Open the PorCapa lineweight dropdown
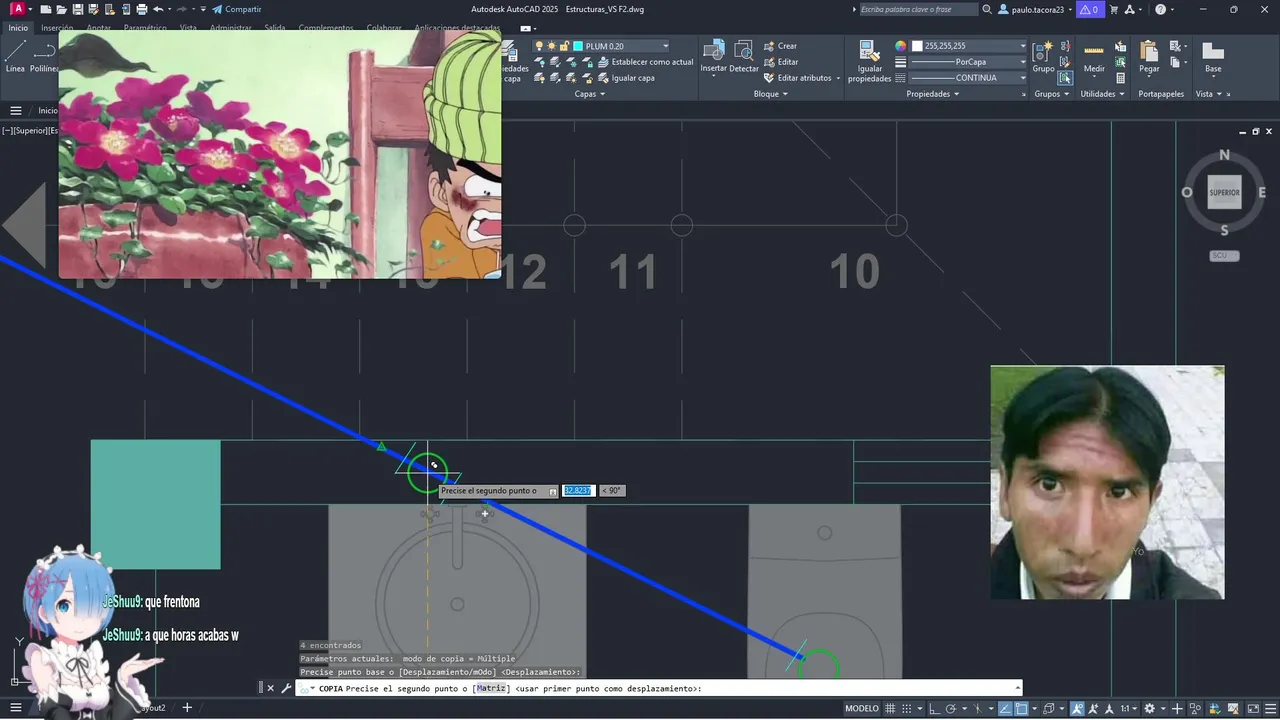Image resolution: width=1280 pixels, height=720 pixels. (x=969, y=62)
